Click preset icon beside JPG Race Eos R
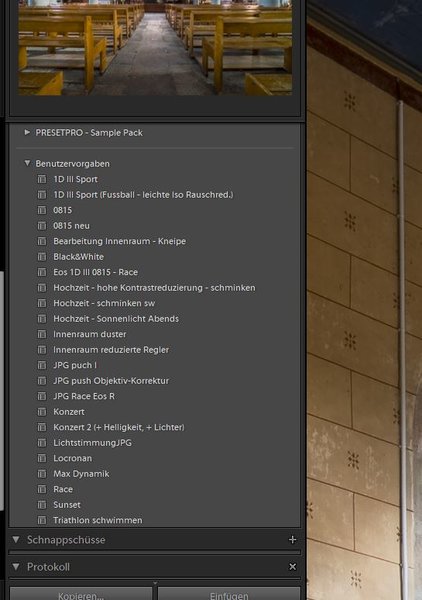 click(x=42, y=396)
